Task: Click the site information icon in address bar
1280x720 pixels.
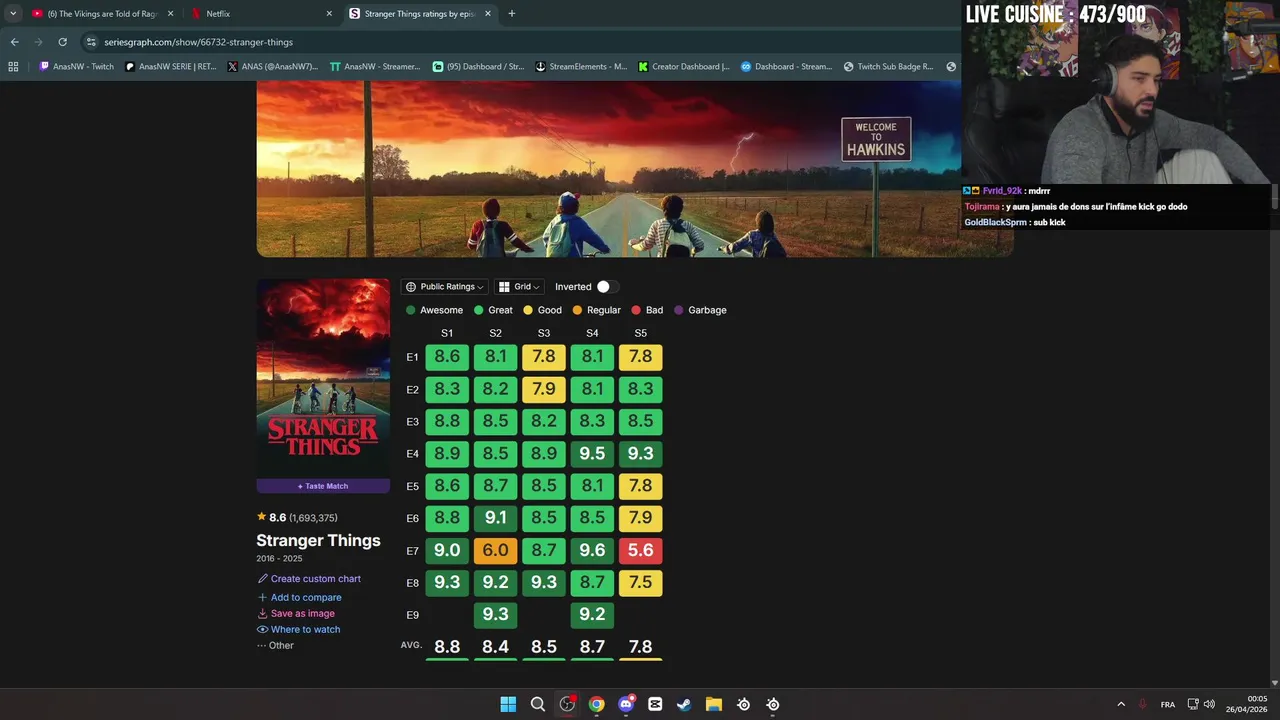Action: pos(91,42)
